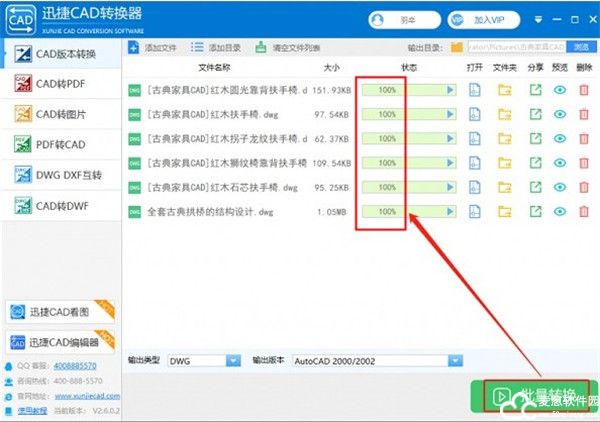Delete the 红木圆光靠背扶手椅 row
The height and width of the screenshot is (422, 600).
coord(584,90)
